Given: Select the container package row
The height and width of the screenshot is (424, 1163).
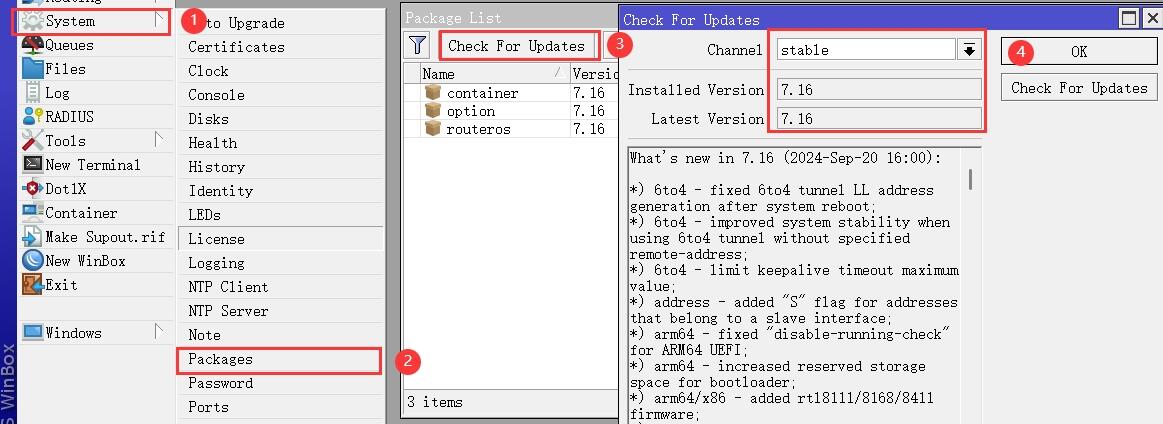Looking at the screenshot, I should pos(510,93).
